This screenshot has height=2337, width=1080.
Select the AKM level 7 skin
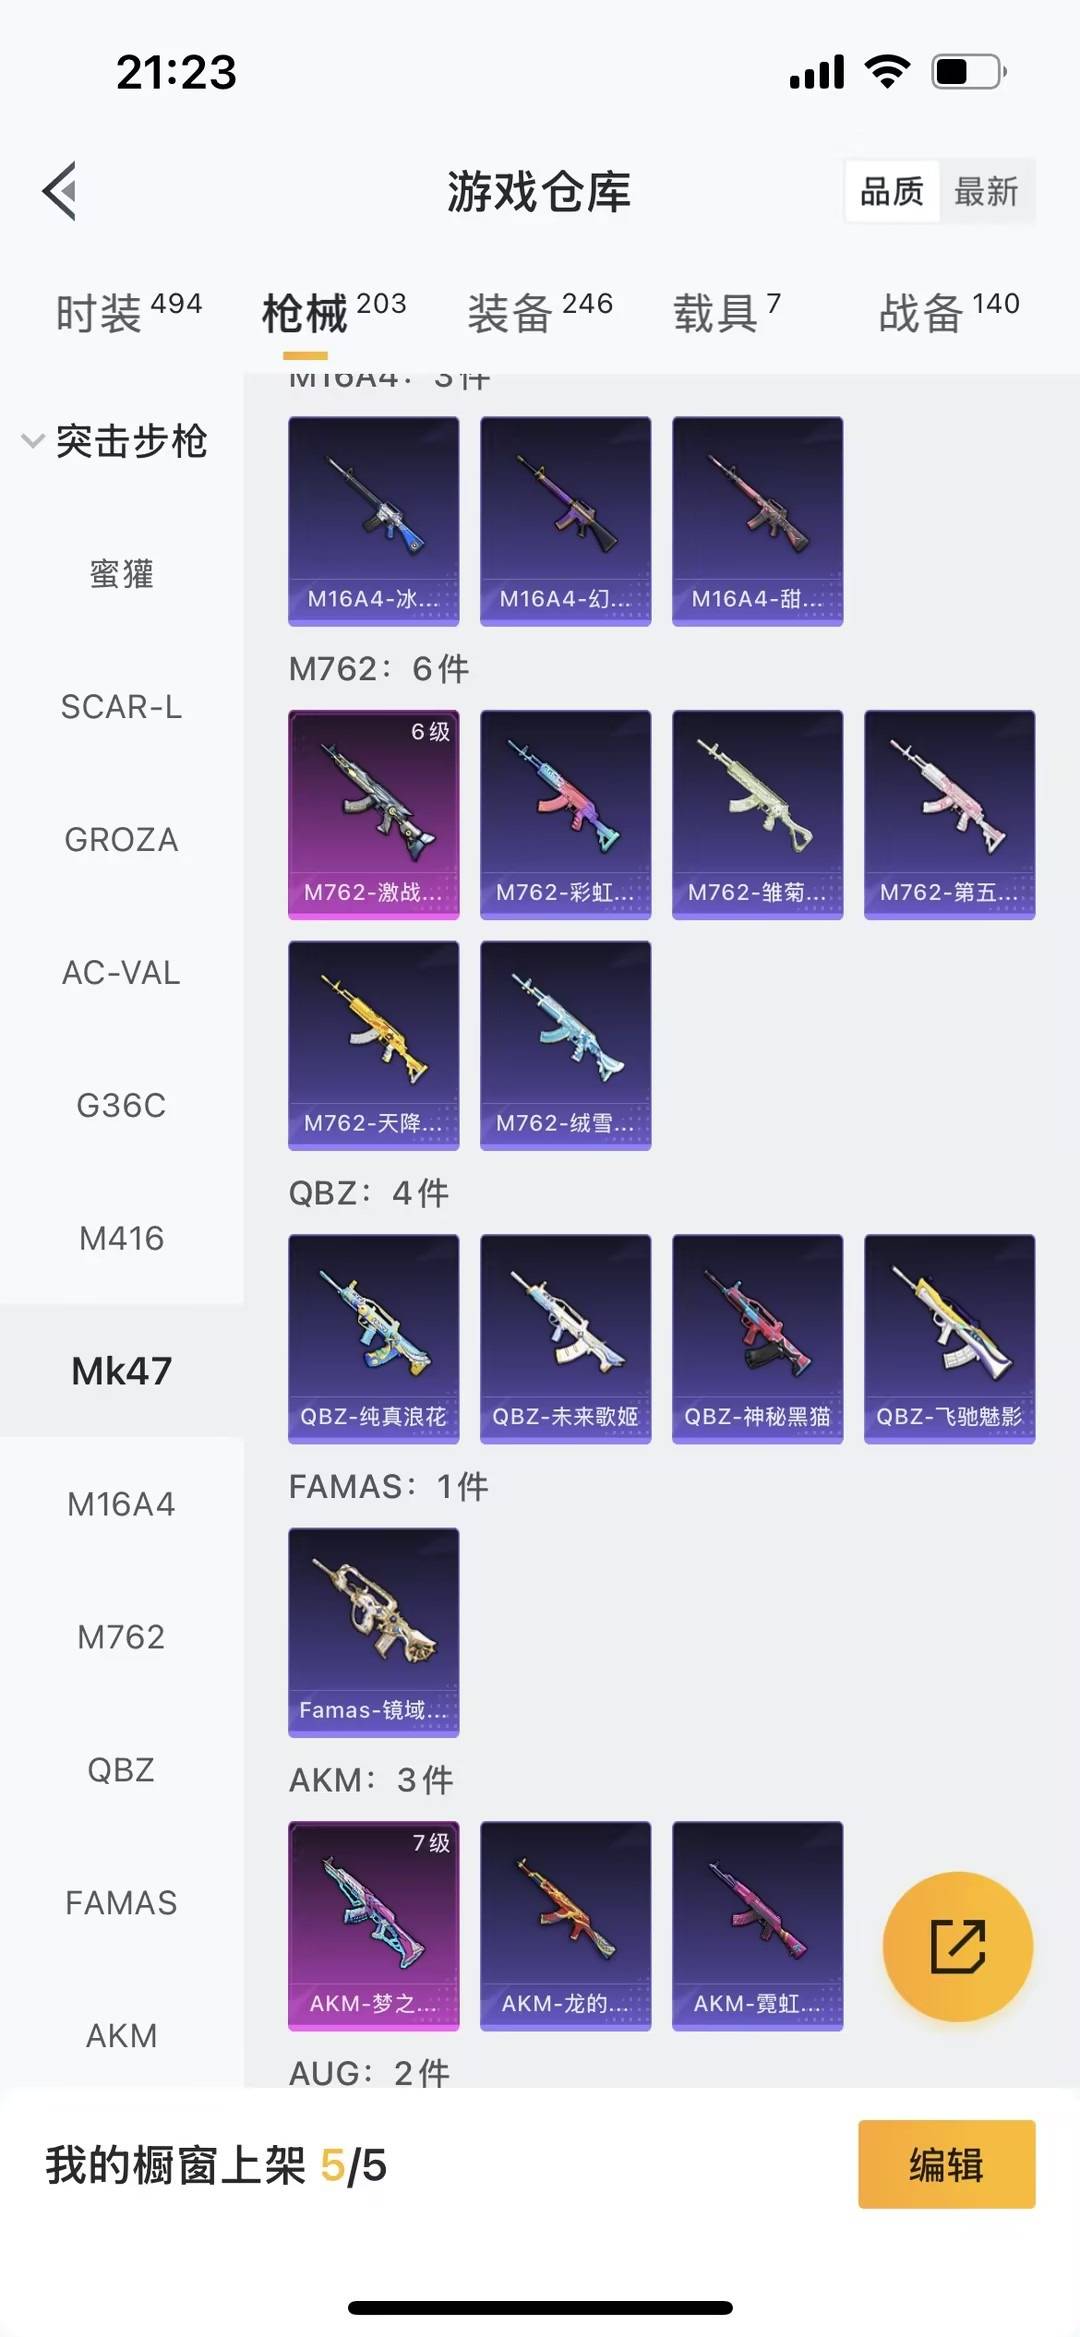pyautogui.click(x=374, y=1925)
